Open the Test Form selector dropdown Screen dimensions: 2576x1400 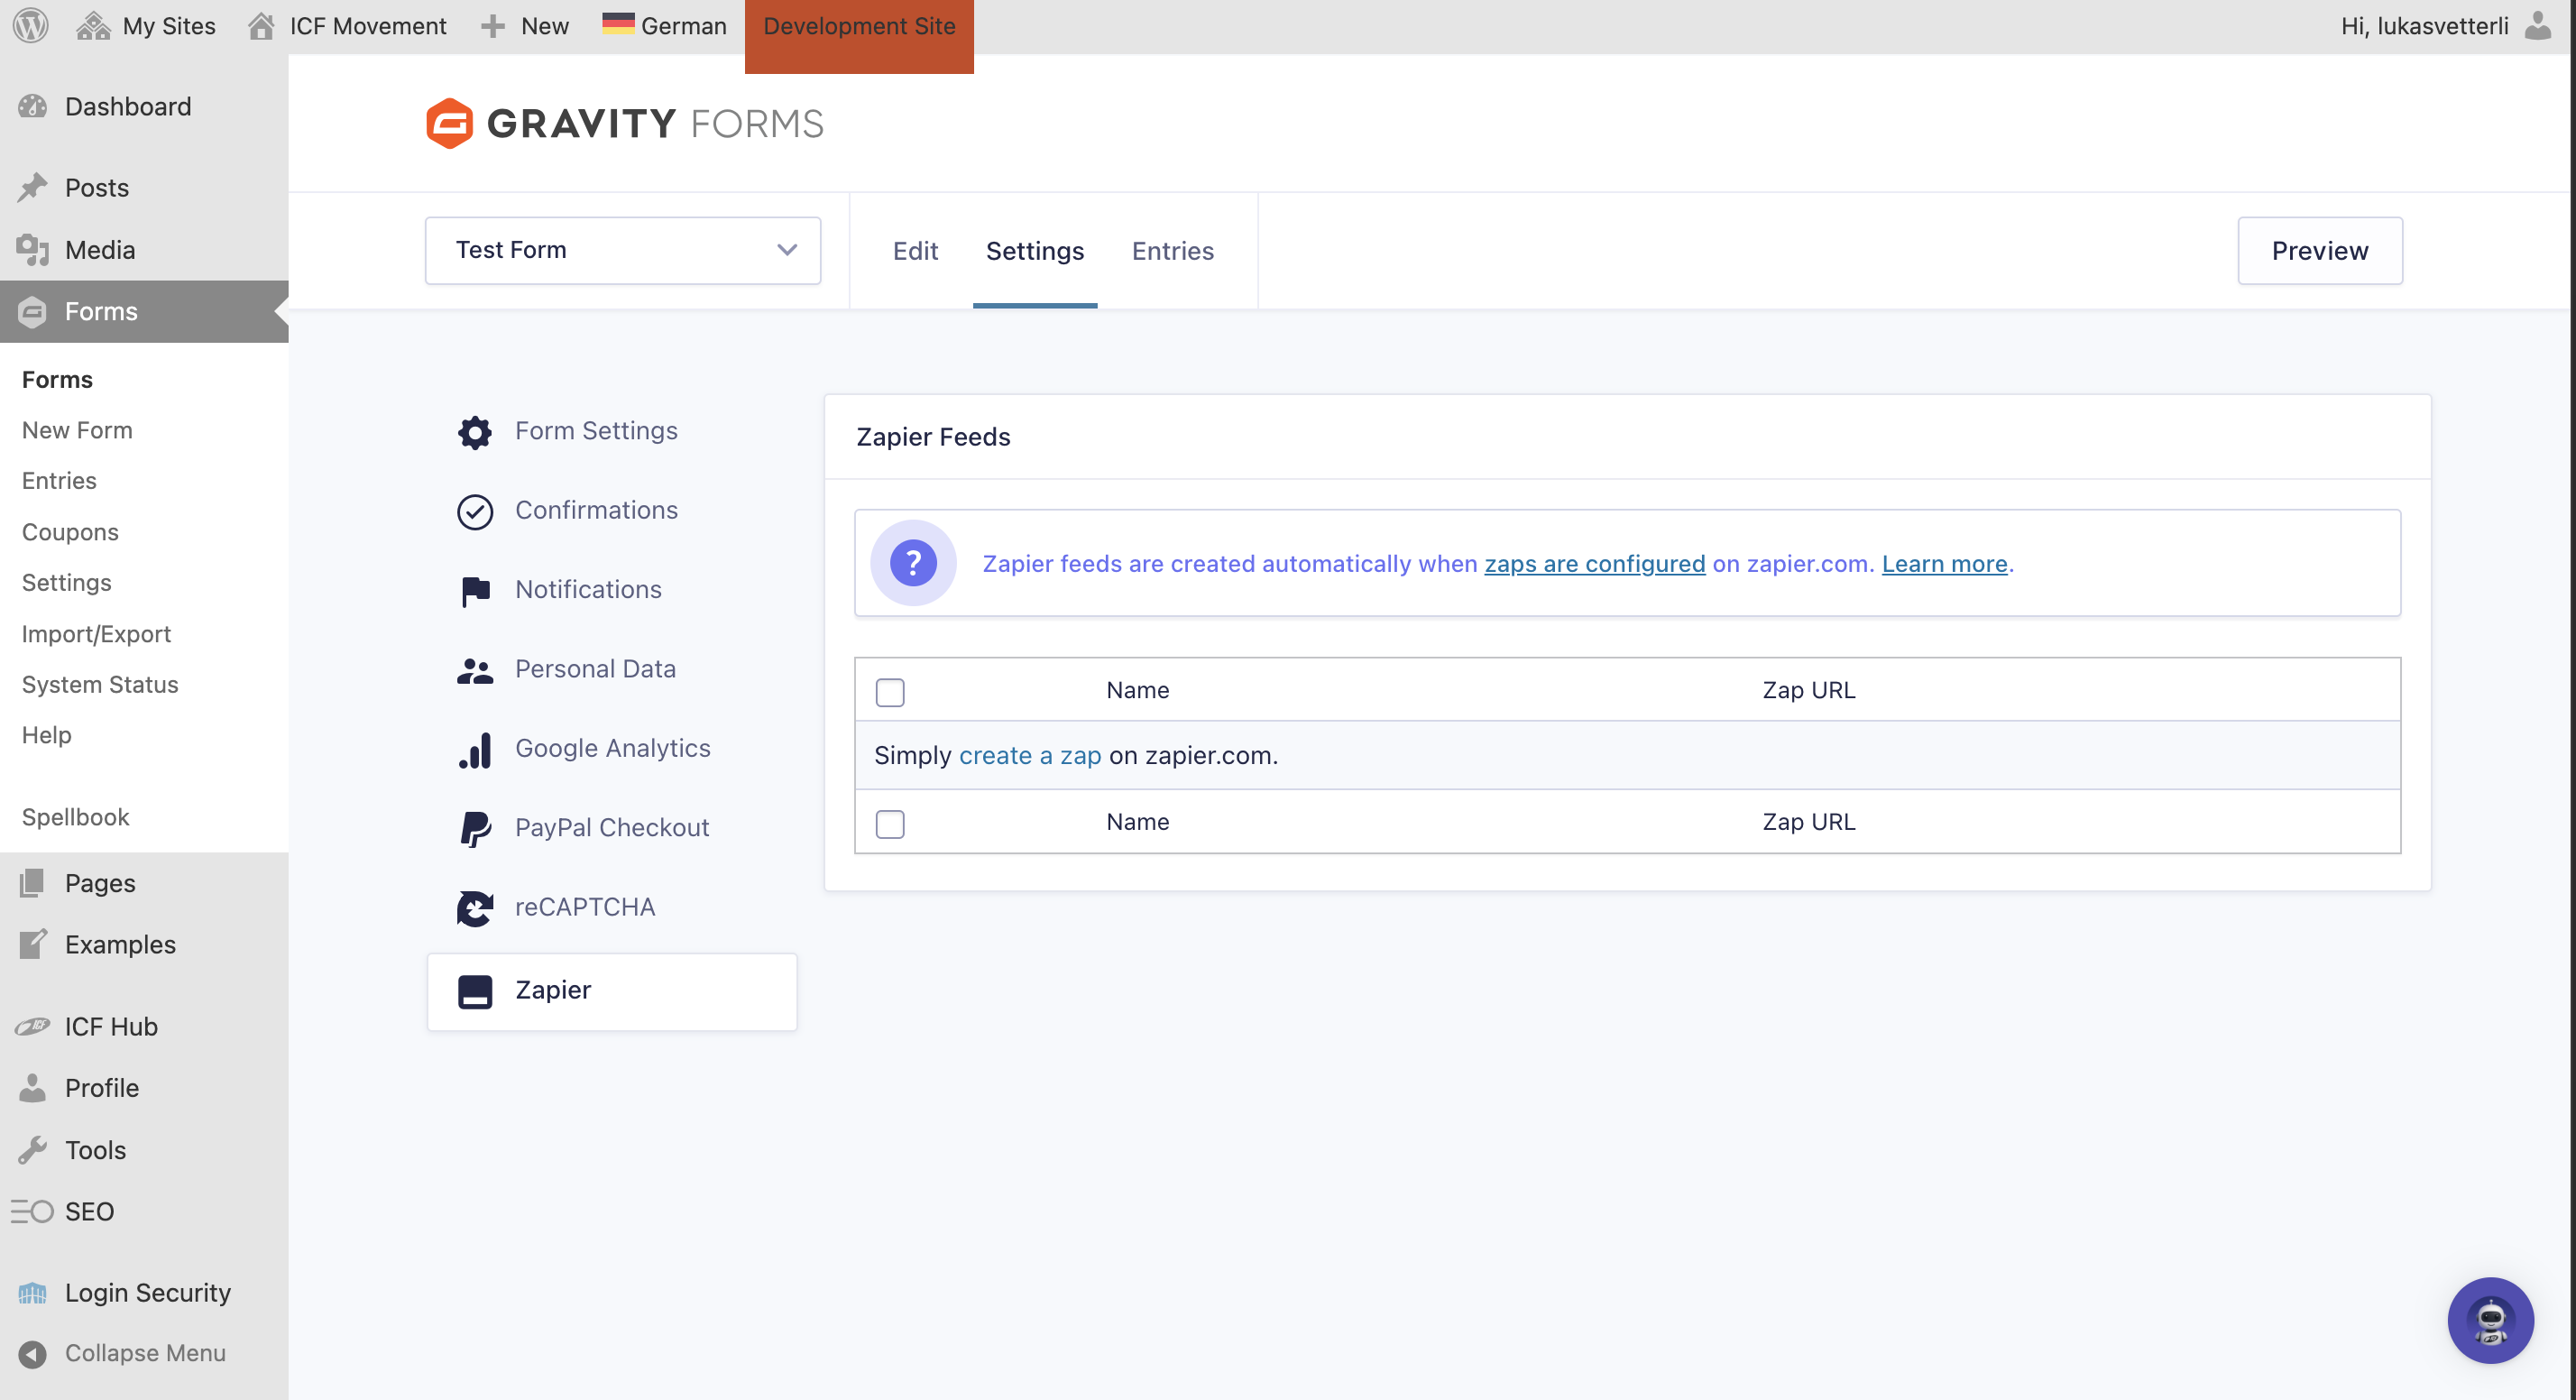[x=622, y=250]
